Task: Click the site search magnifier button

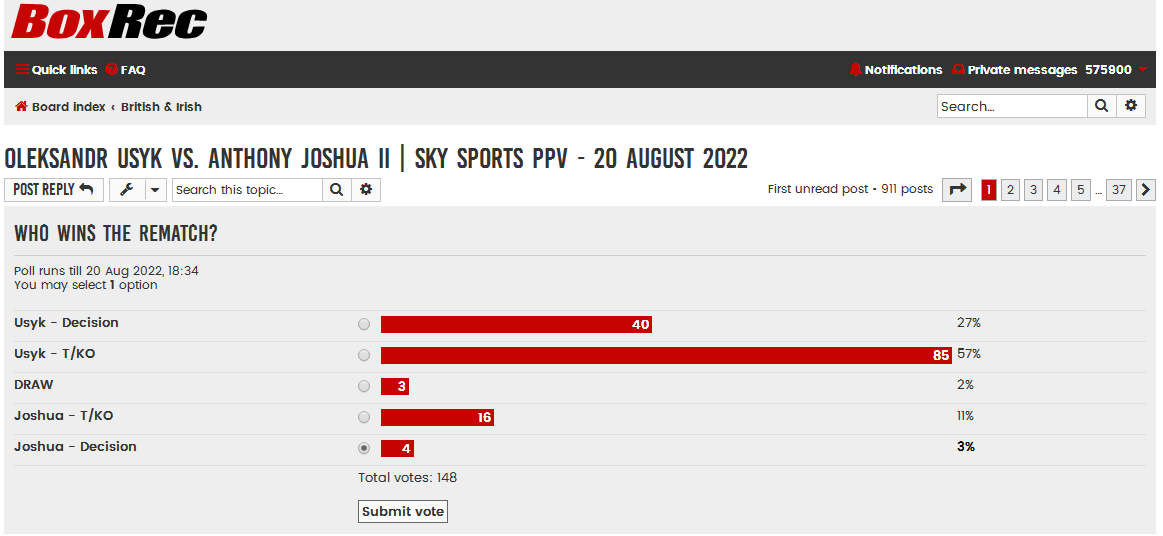Action: click(x=1101, y=106)
